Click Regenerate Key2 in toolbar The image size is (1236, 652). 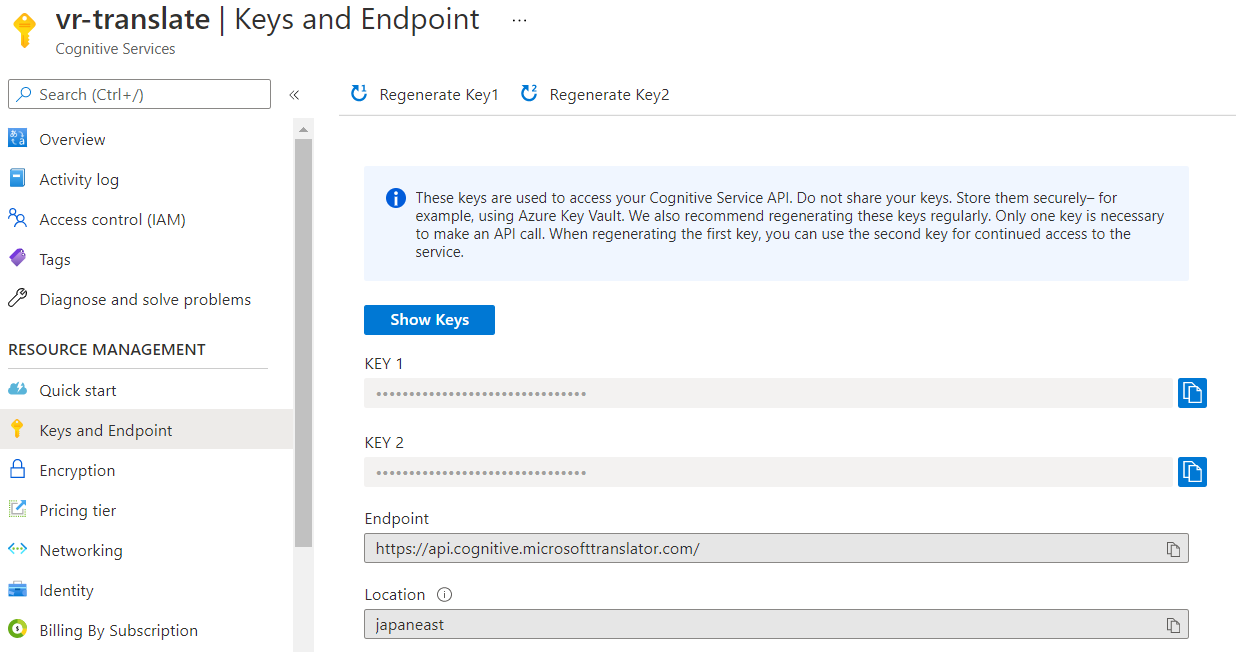click(596, 95)
